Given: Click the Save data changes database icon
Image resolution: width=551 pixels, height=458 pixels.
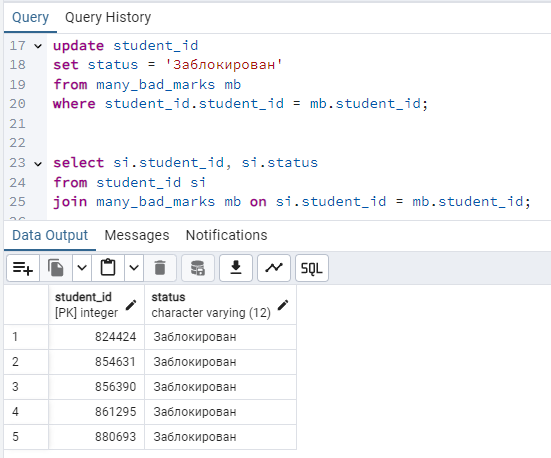Looking at the screenshot, I should [x=198, y=268].
